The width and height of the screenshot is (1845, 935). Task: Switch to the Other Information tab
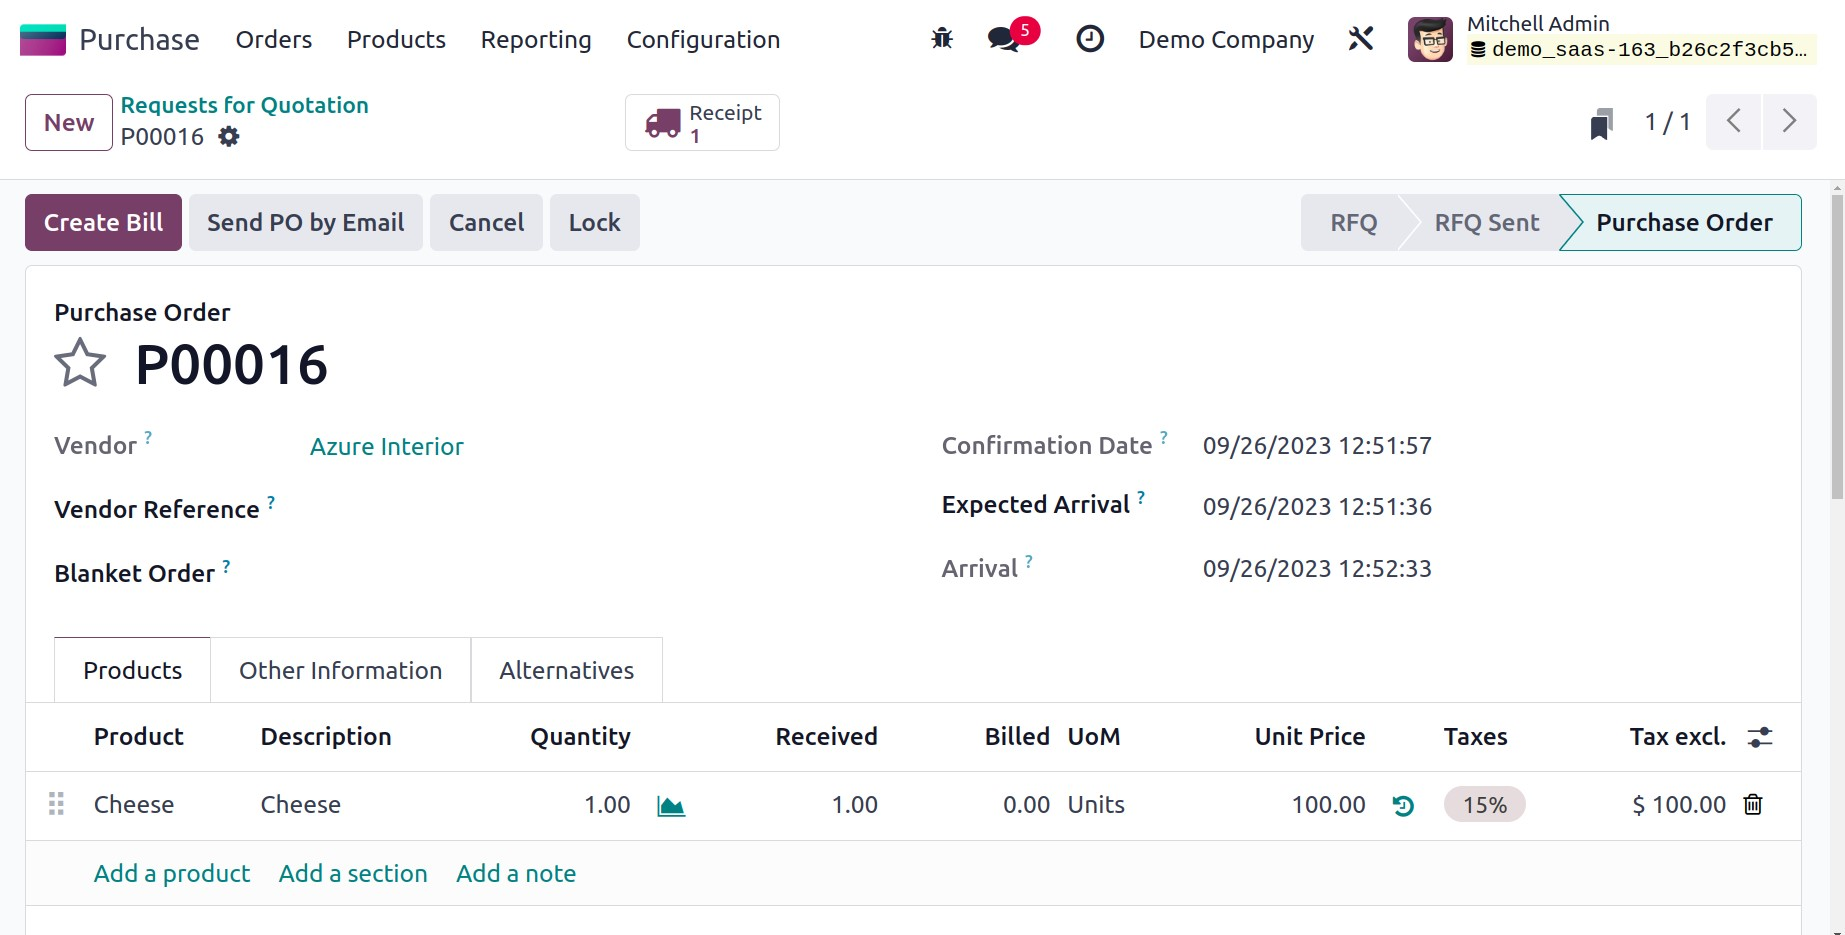click(340, 671)
